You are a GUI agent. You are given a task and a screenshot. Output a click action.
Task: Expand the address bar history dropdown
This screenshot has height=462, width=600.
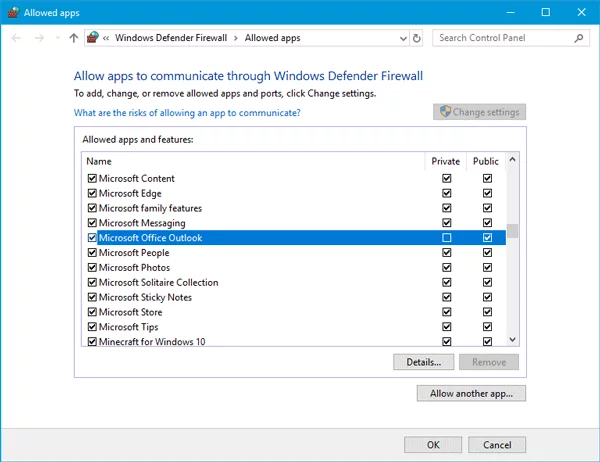click(x=403, y=38)
